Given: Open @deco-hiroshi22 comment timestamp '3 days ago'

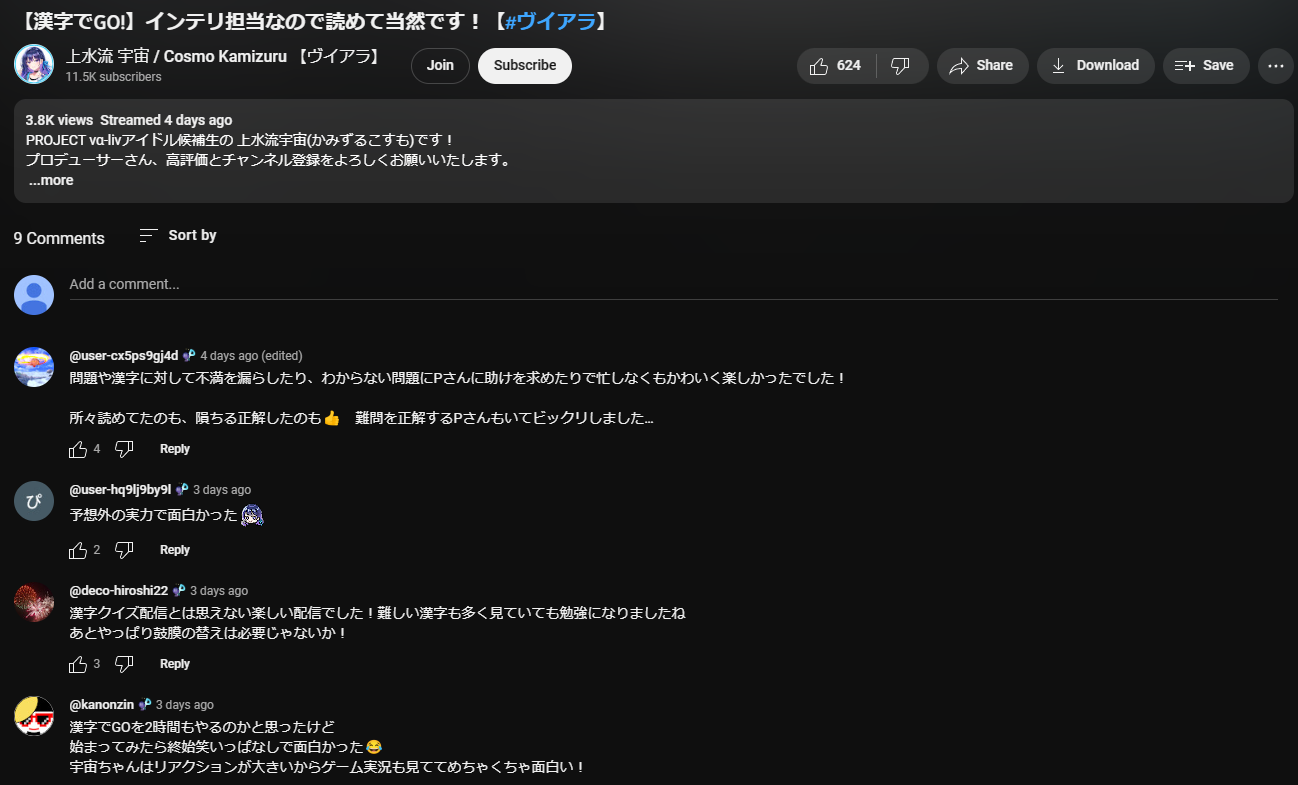Looking at the screenshot, I should pos(219,591).
